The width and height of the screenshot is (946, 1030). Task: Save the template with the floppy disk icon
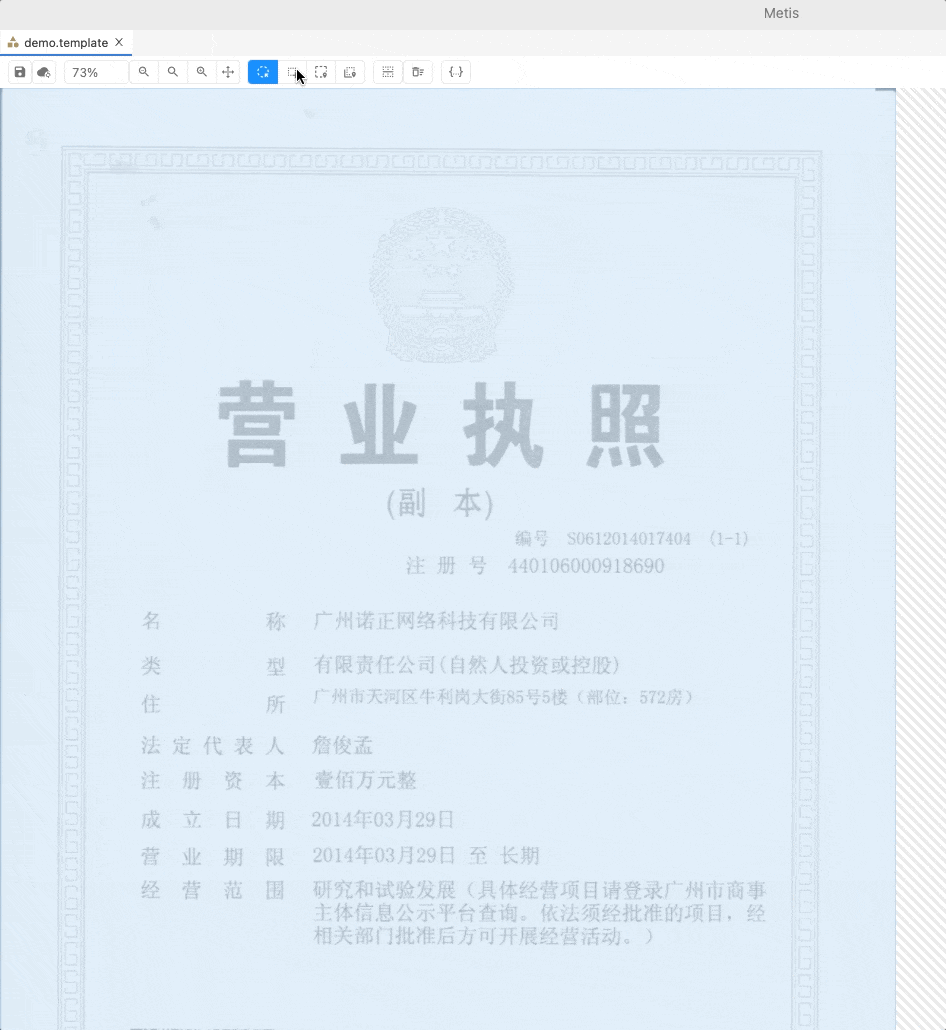coord(20,72)
